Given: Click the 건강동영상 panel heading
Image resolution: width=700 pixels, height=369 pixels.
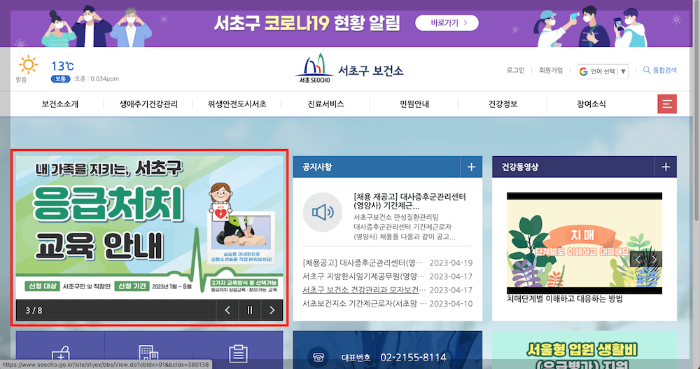Looking at the screenshot, I should pyautogui.click(x=520, y=167).
